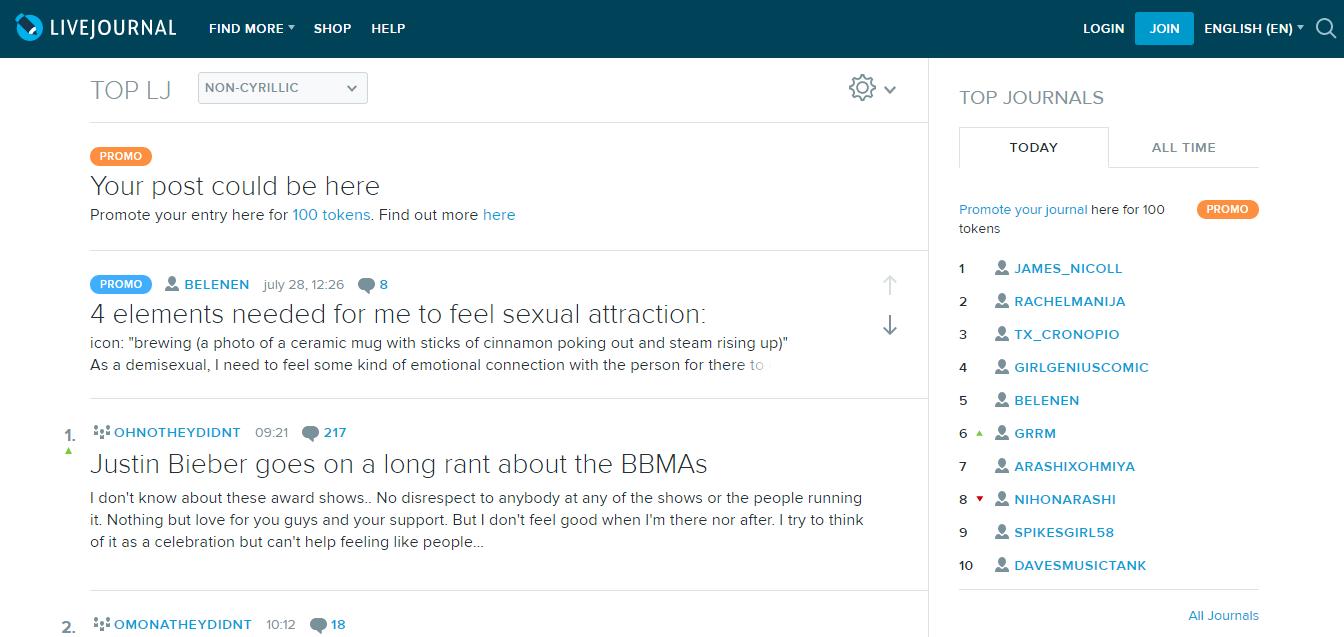Click the community icon beside OHNOTHEYDIDNT
Image resolution: width=1344 pixels, height=637 pixels.
pos(101,432)
